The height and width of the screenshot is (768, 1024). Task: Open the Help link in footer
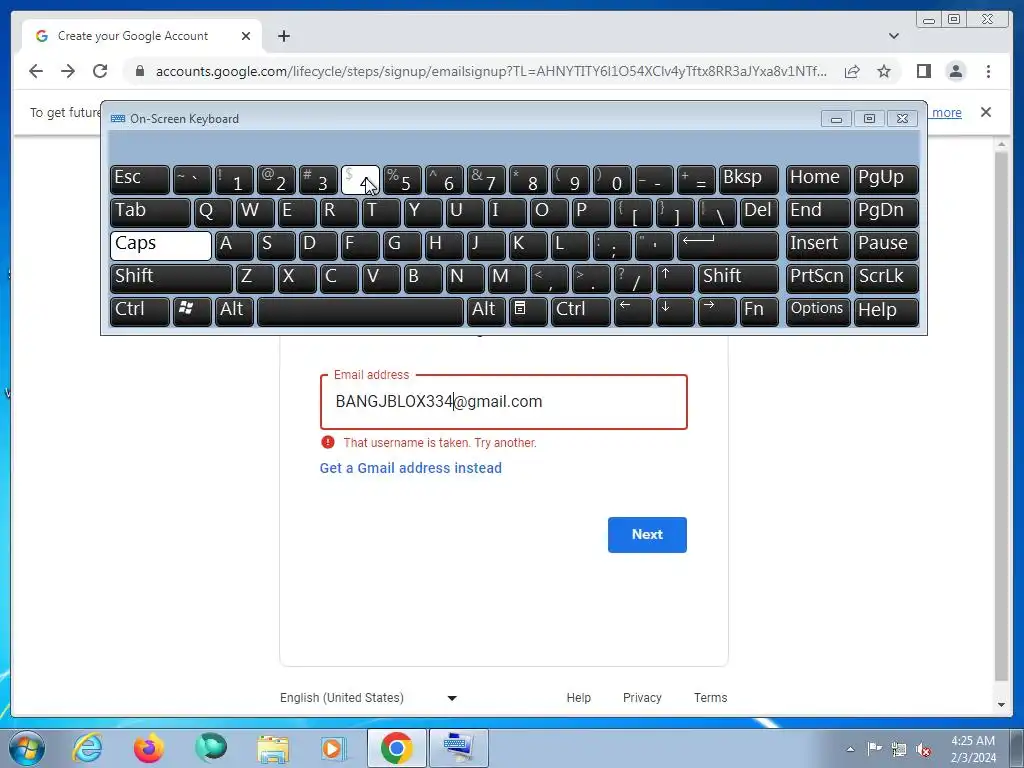[x=579, y=697]
